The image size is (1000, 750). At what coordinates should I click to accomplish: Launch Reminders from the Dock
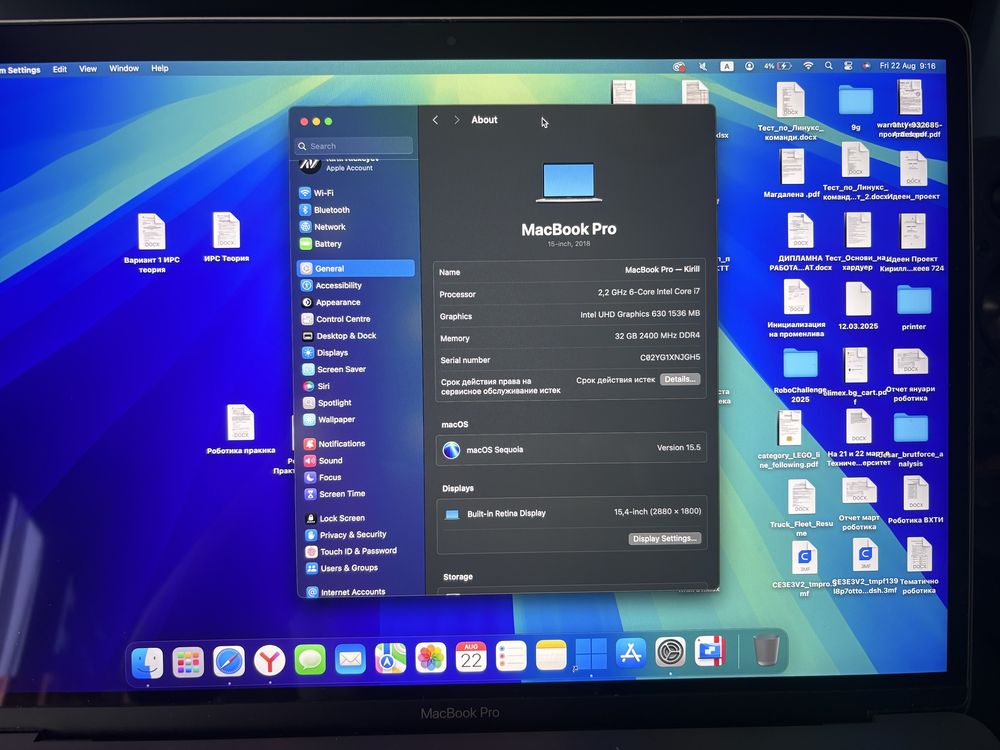pyautogui.click(x=511, y=656)
